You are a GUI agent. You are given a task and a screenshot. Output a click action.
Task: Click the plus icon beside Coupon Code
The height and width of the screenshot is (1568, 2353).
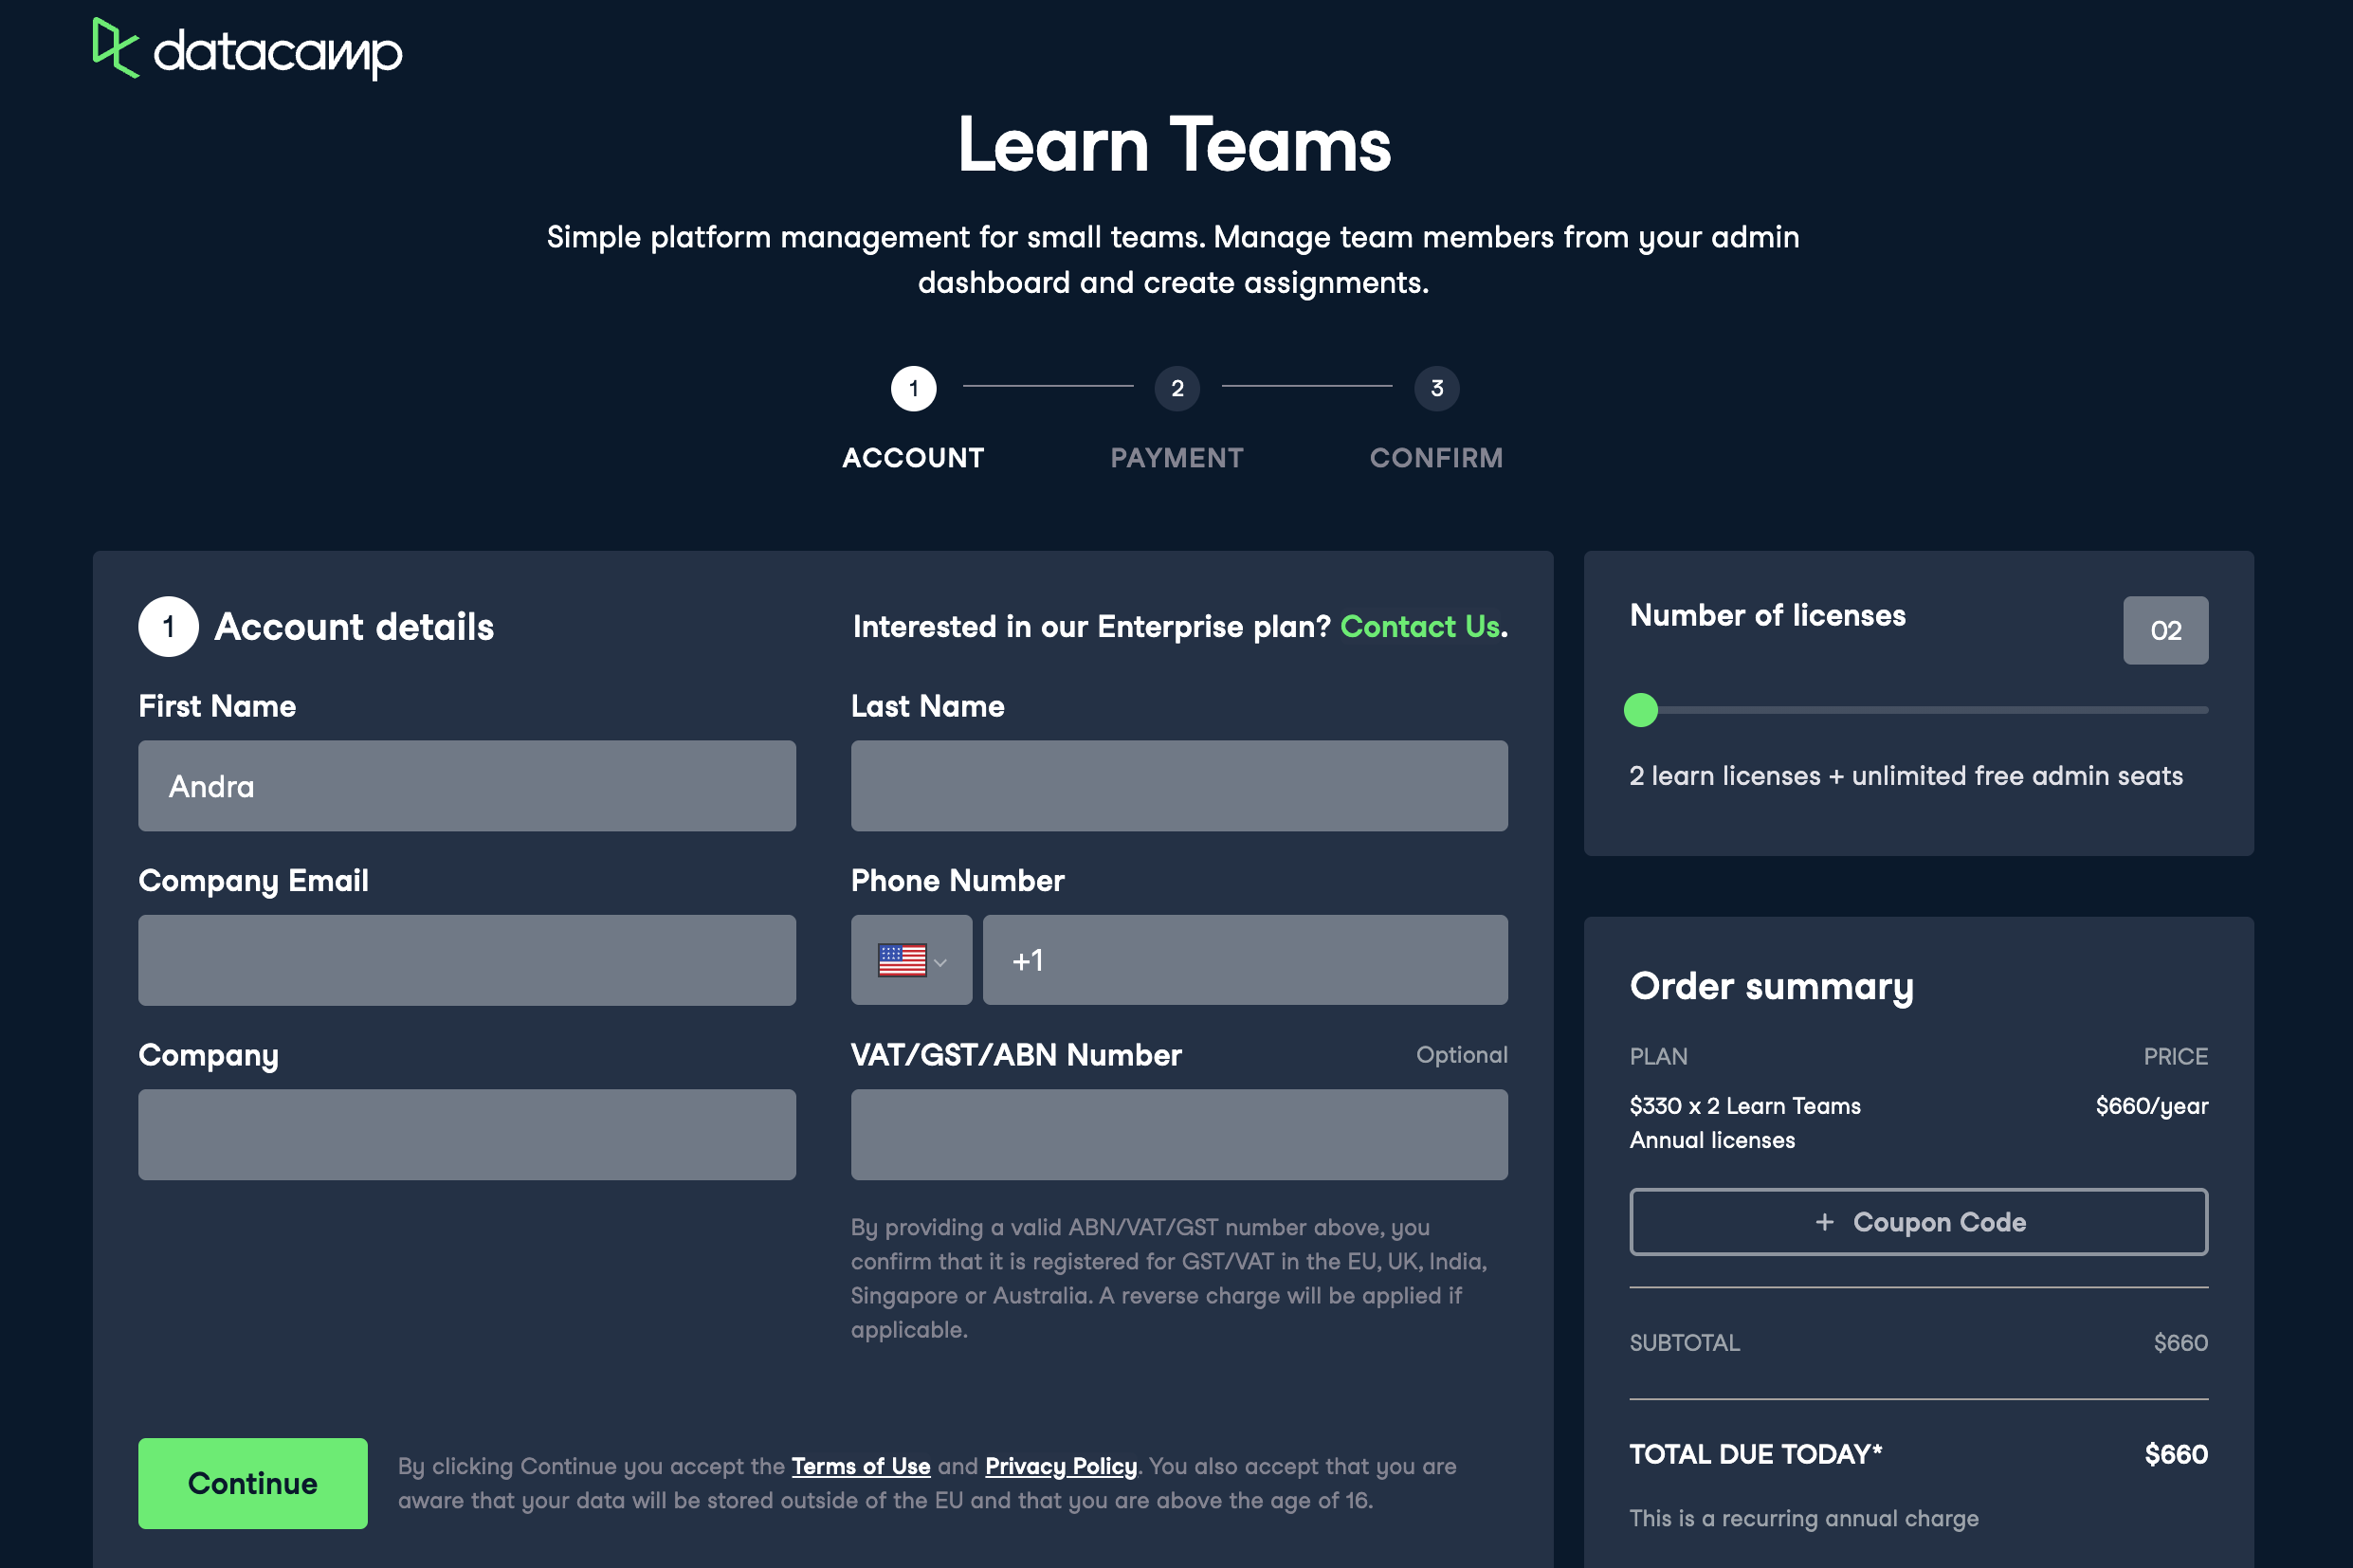(x=1824, y=1222)
